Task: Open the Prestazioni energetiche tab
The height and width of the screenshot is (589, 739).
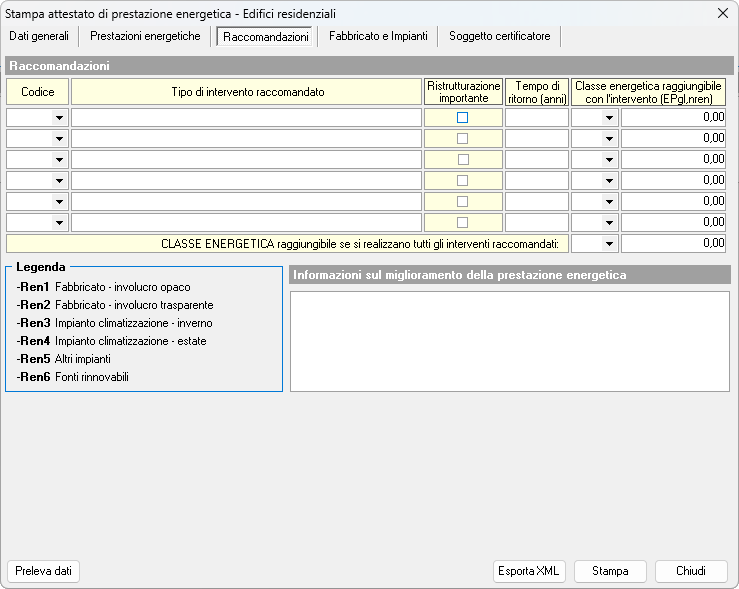Action: tap(145, 36)
